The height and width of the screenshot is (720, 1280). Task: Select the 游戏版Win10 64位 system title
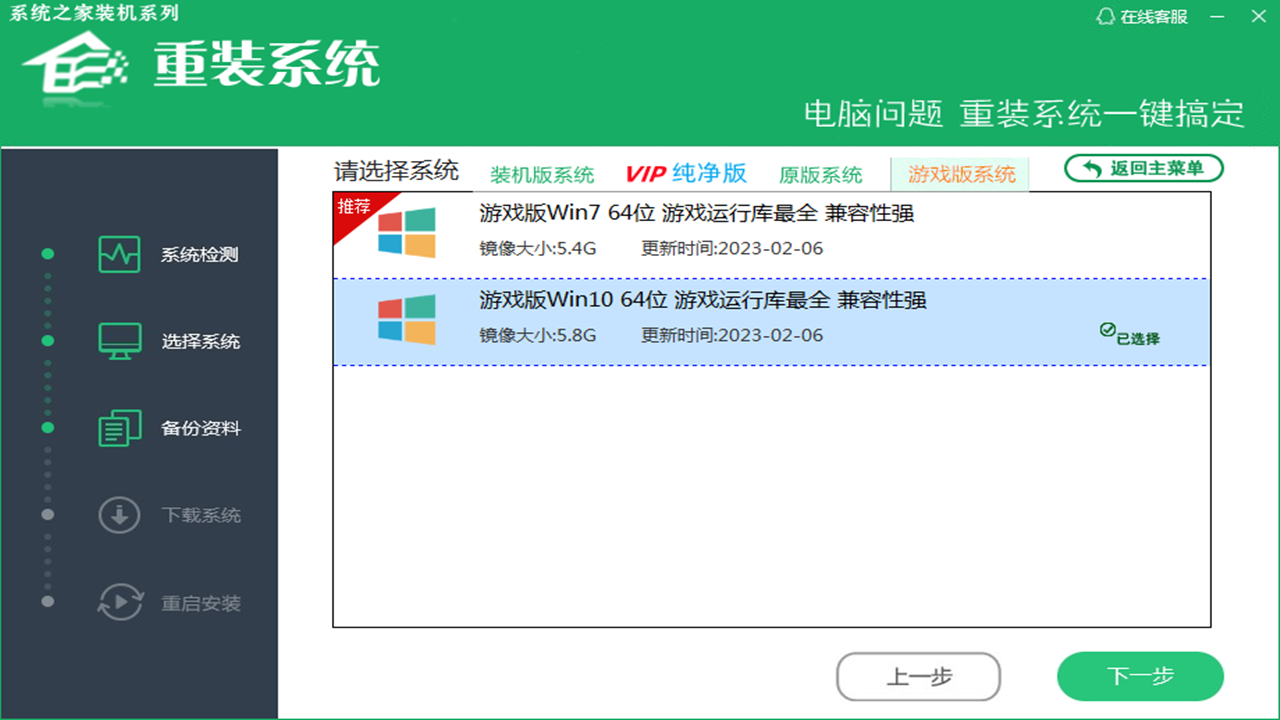pyautogui.click(x=702, y=300)
